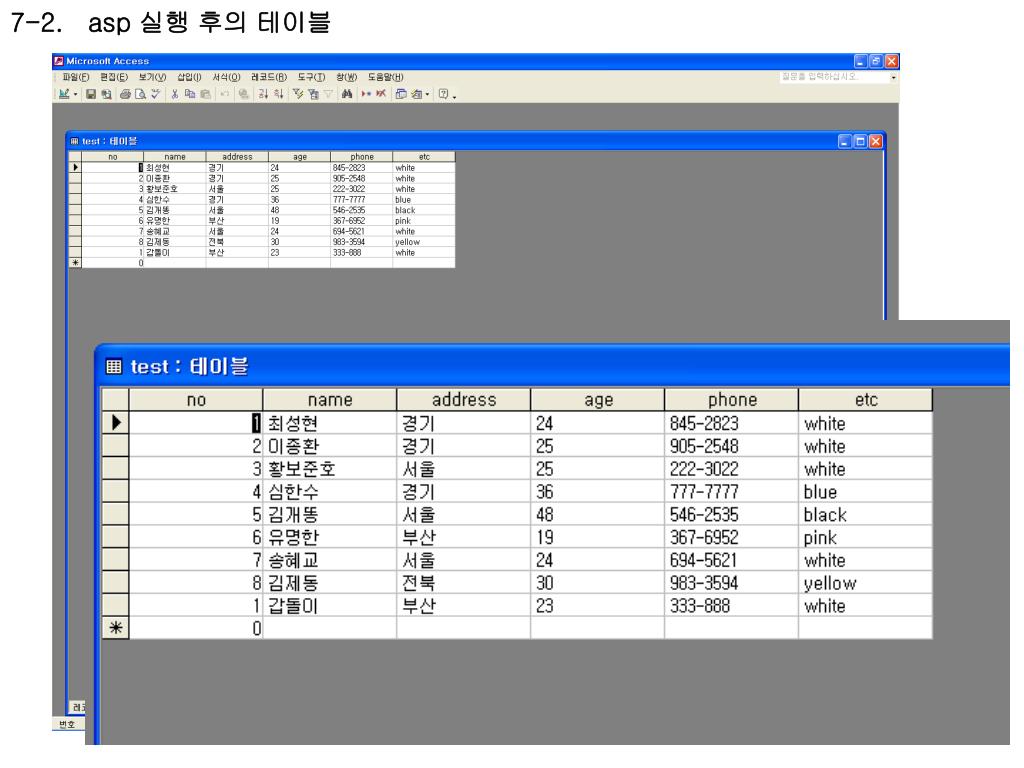1024x768 pixels.
Task: Open the help question box dropdown arrow
Action: (893, 77)
